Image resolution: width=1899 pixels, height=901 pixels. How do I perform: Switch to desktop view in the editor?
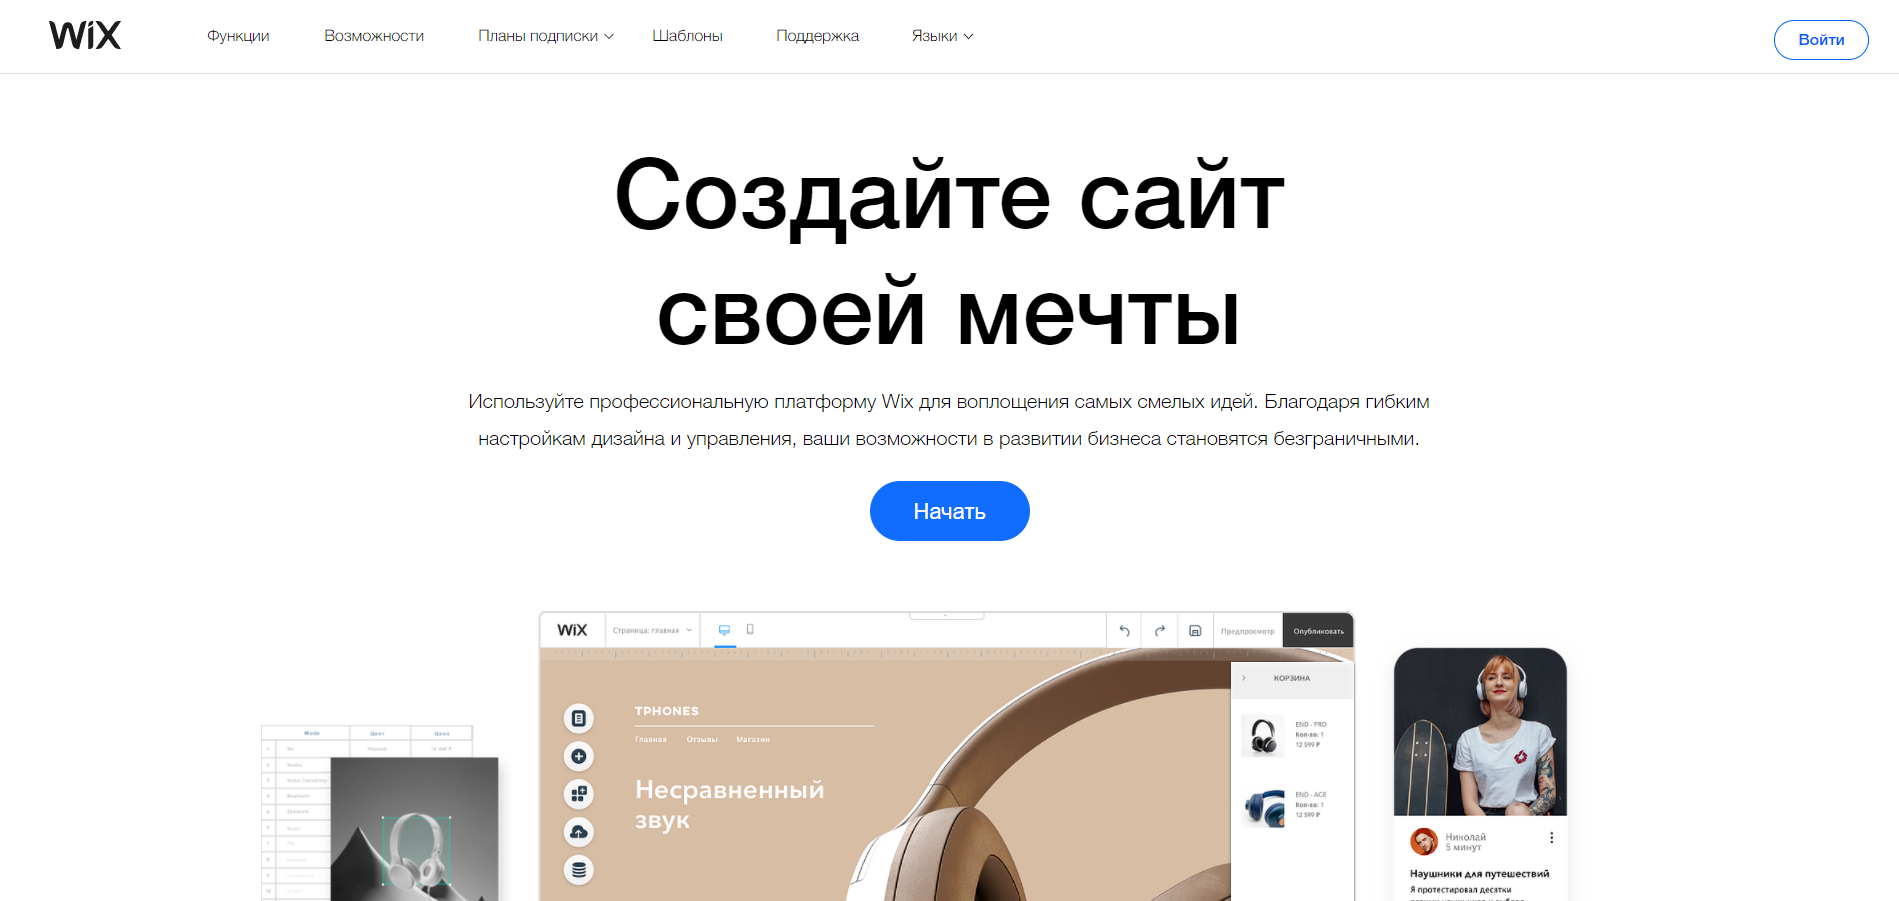[723, 630]
